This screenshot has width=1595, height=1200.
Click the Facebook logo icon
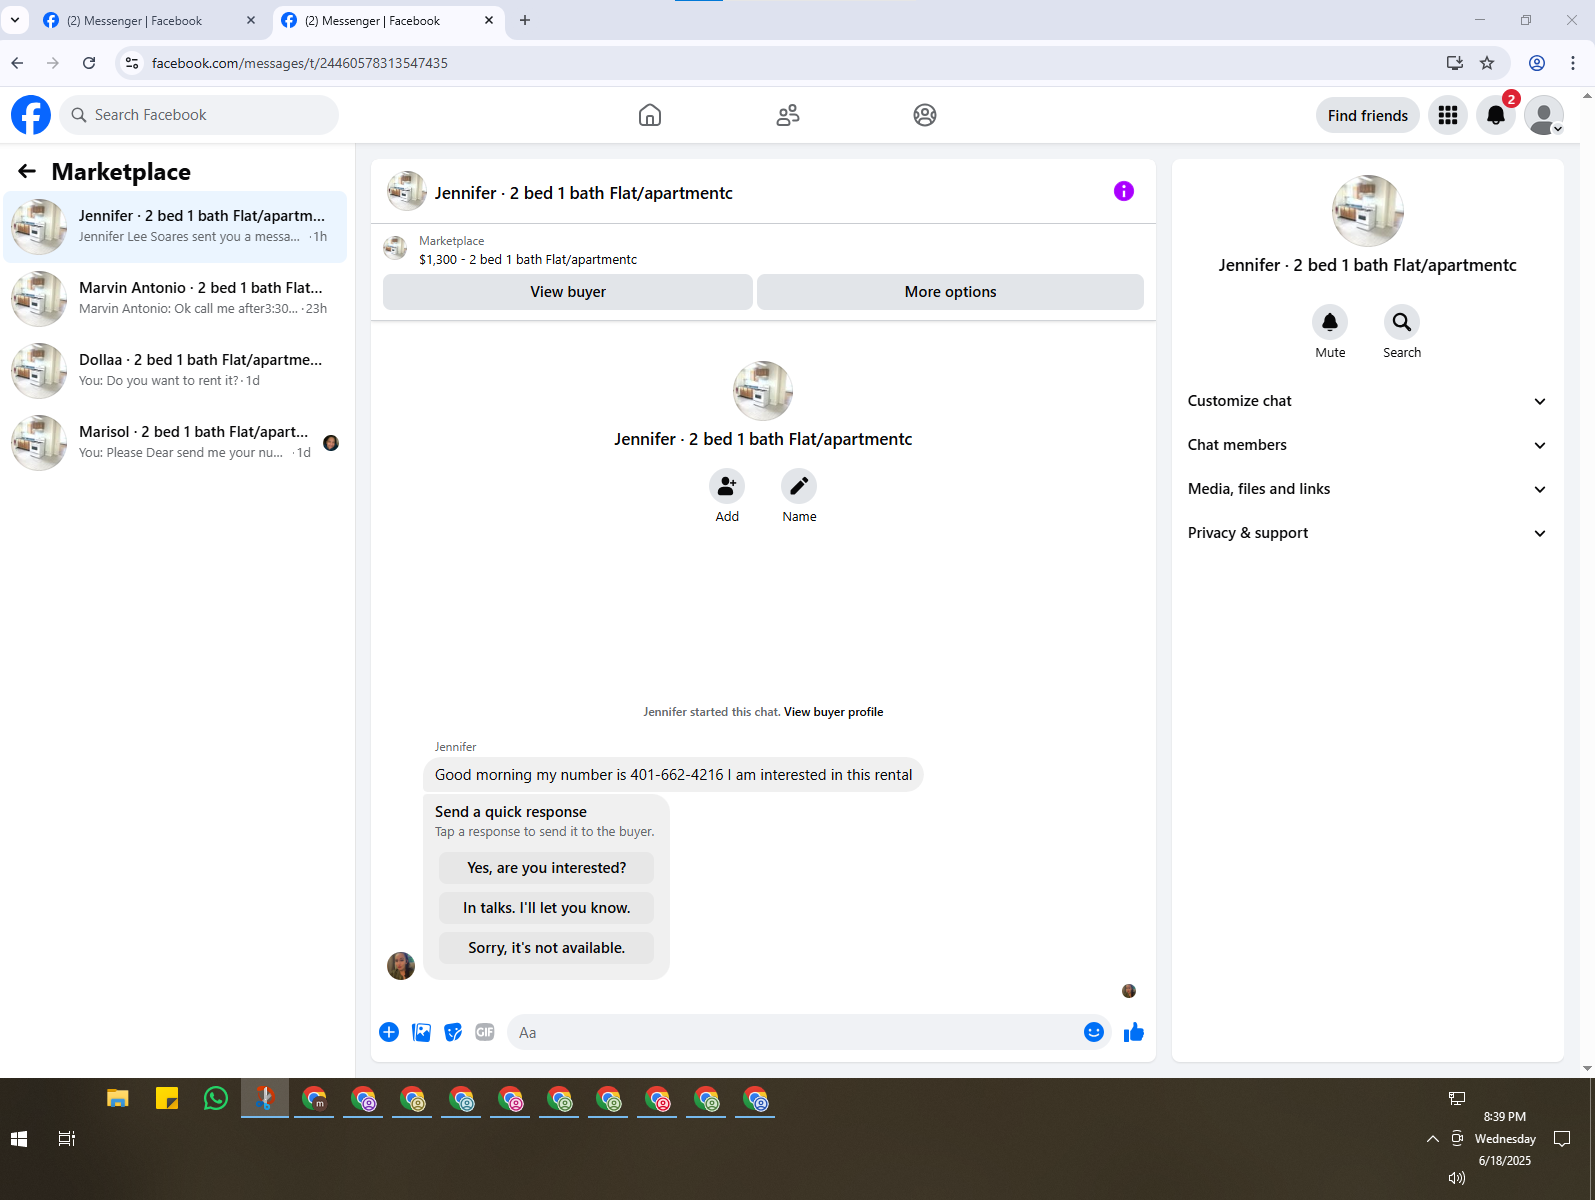[x=31, y=115]
